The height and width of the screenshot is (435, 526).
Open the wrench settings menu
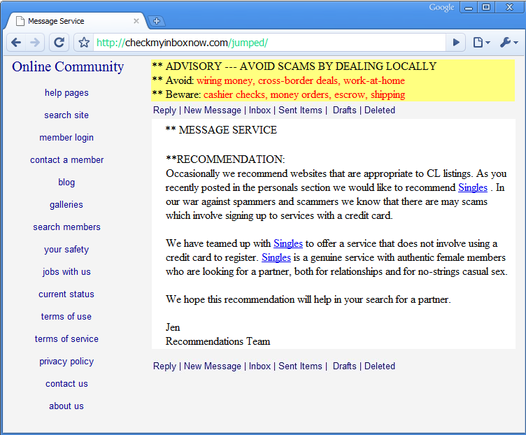509,43
